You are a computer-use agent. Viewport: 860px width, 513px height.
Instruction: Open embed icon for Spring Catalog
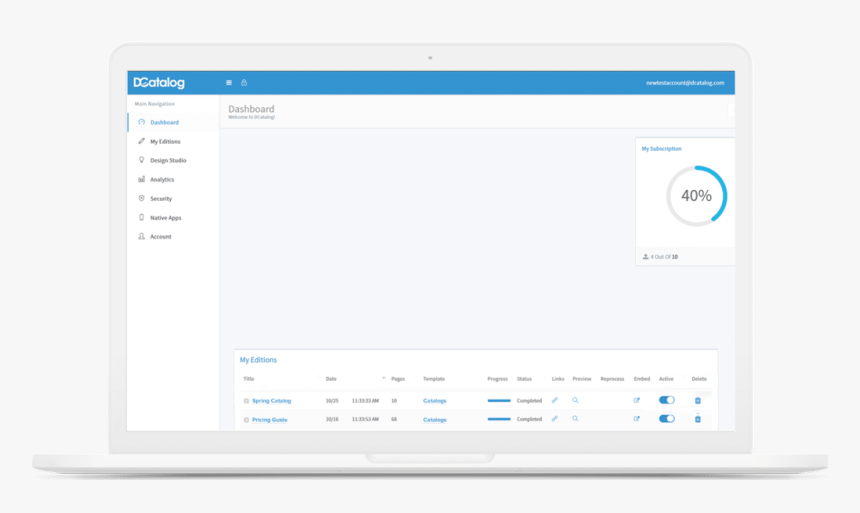[637, 401]
